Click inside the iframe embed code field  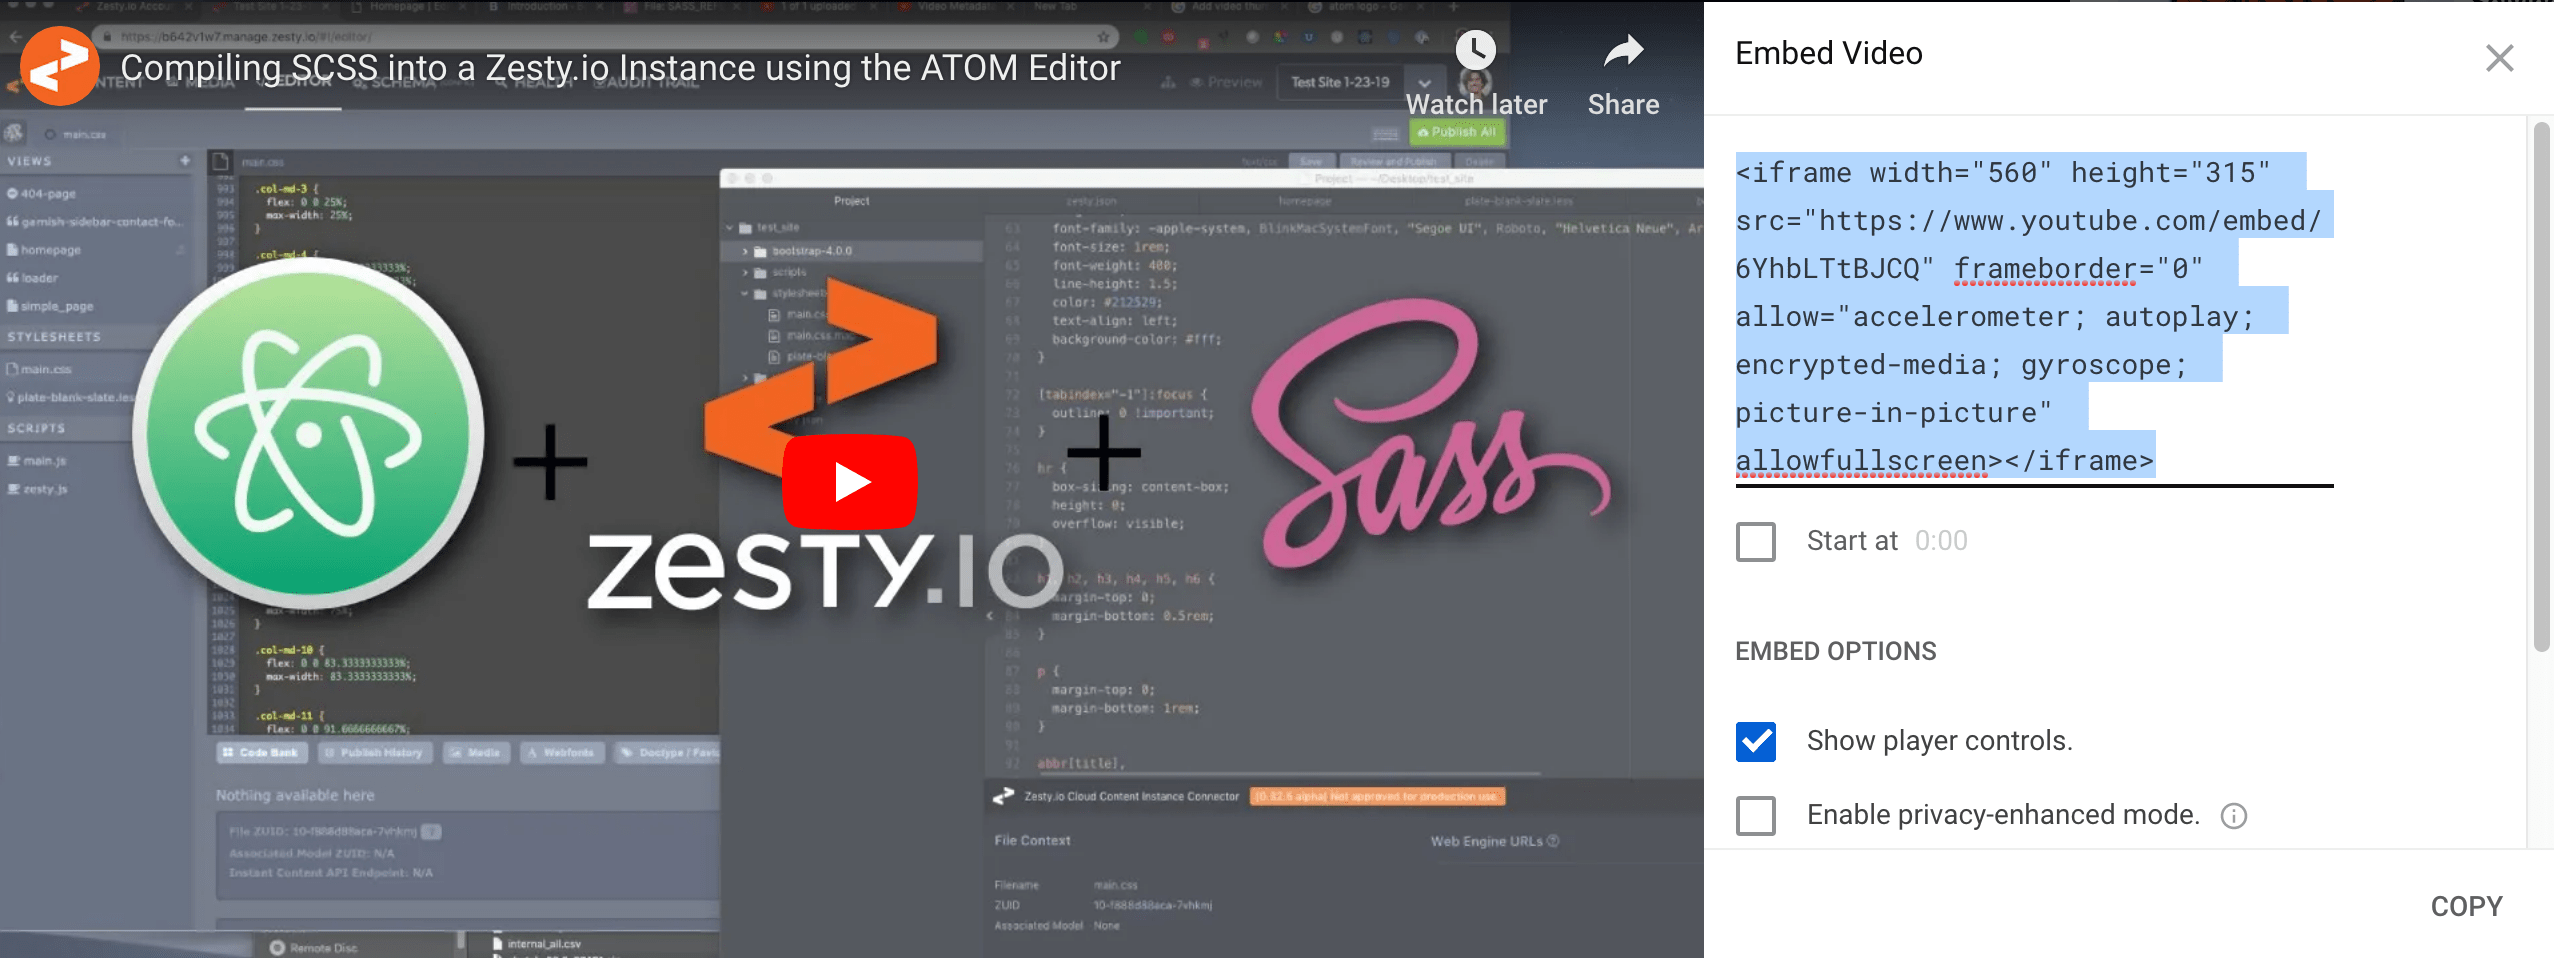coord(2034,317)
